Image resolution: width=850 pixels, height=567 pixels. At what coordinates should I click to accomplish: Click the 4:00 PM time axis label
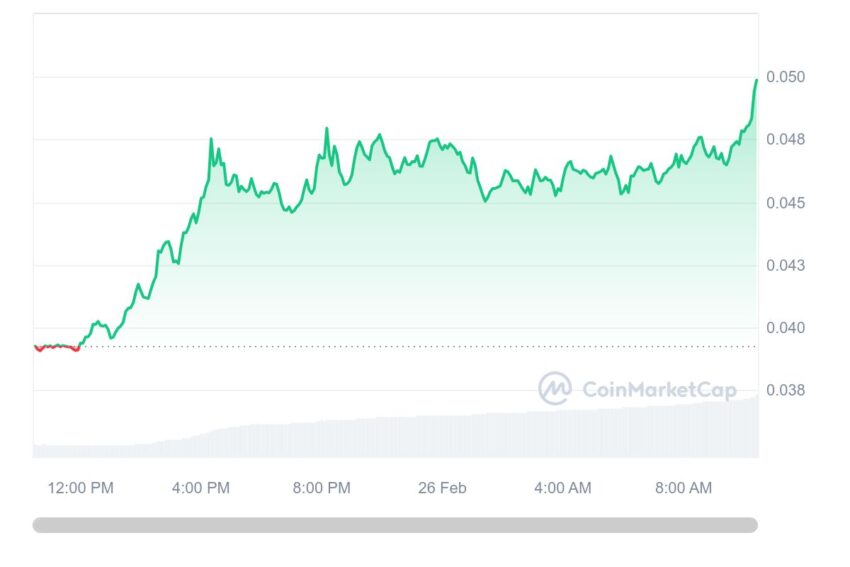[201, 488]
